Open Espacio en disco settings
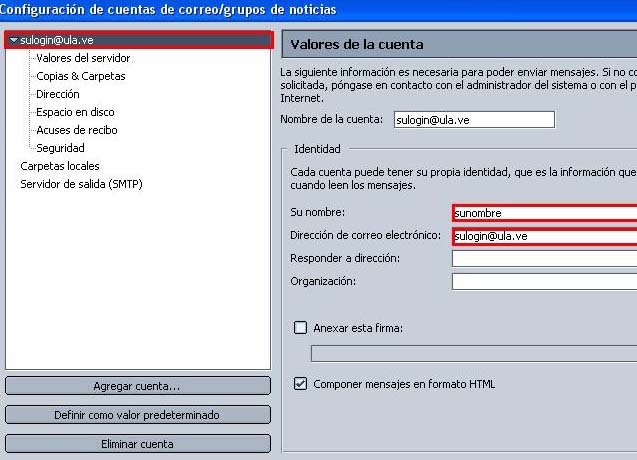 (x=75, y=112)
